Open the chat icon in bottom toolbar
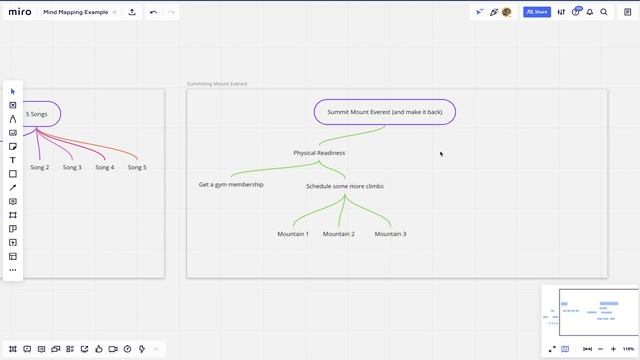This screenshot has height=360, width=640. [x=56, y=349]
